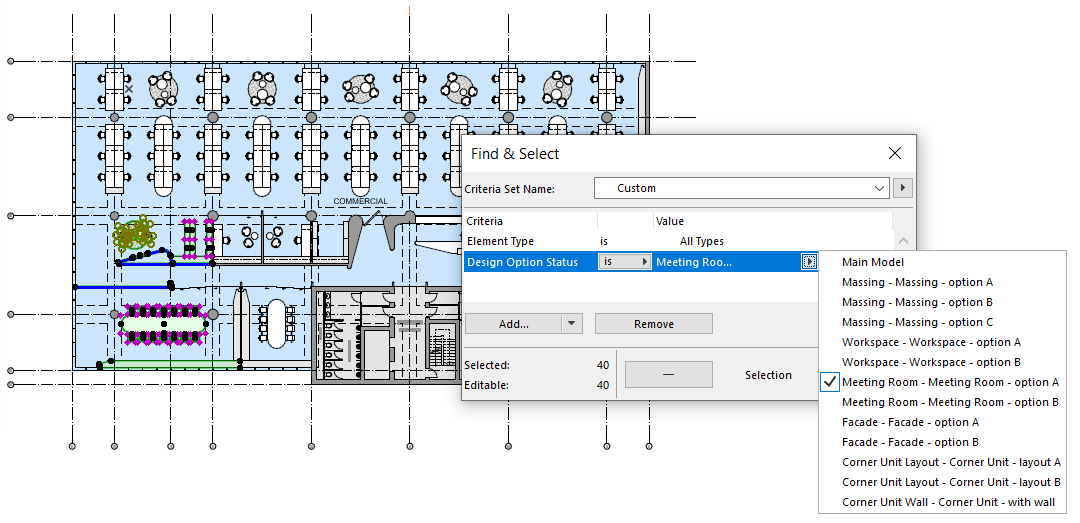
Task: Choose Facade - option A entry
Action: pos(910,422)
